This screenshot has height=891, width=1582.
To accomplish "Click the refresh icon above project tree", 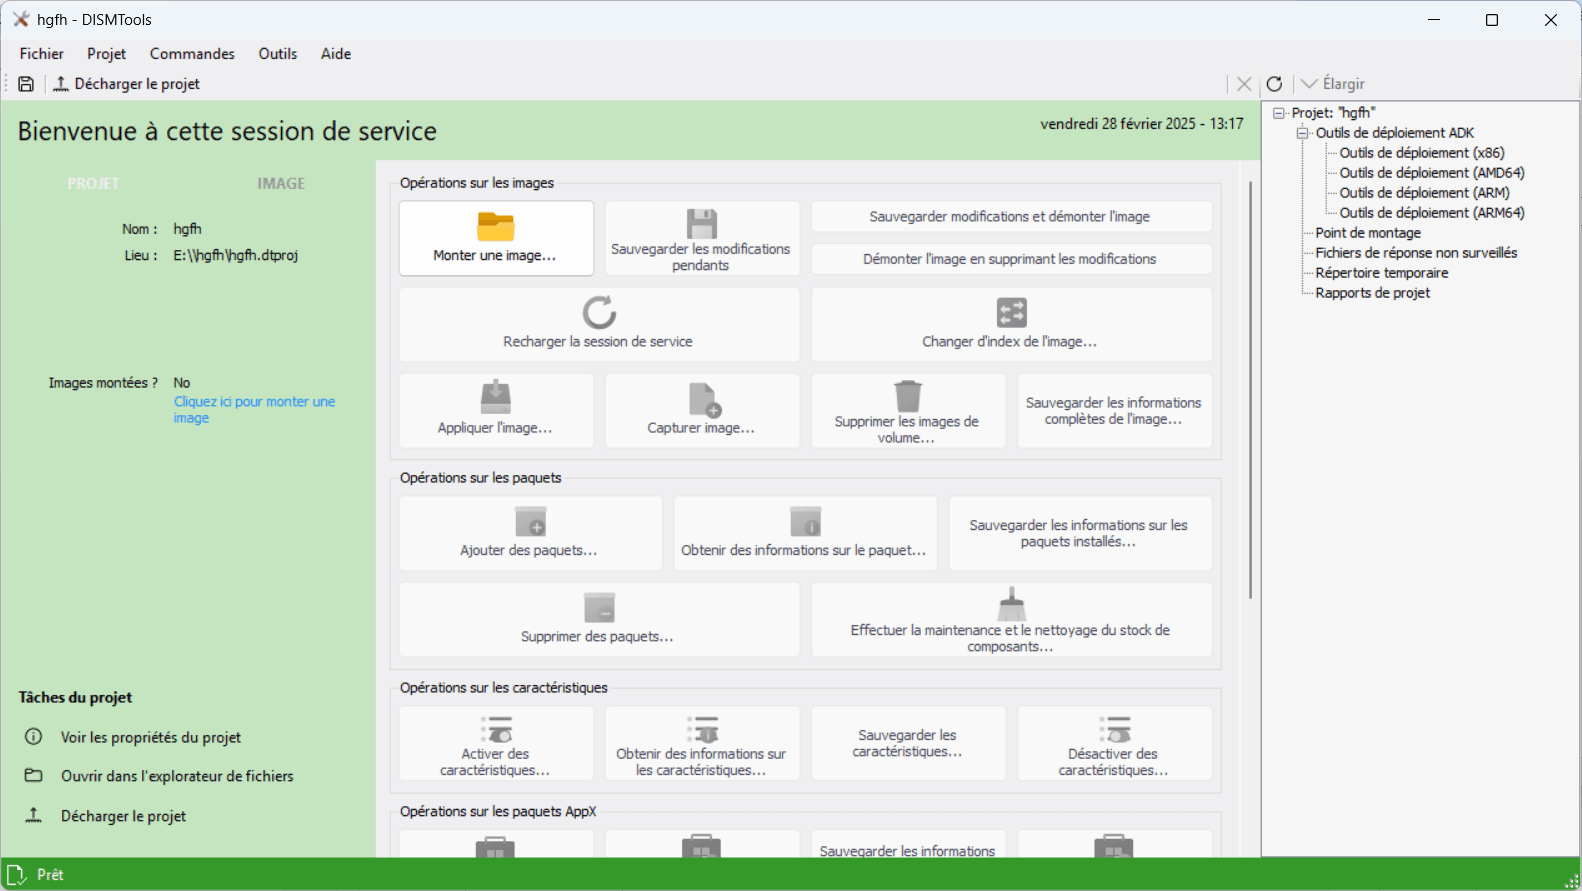I will point(1274,84).
